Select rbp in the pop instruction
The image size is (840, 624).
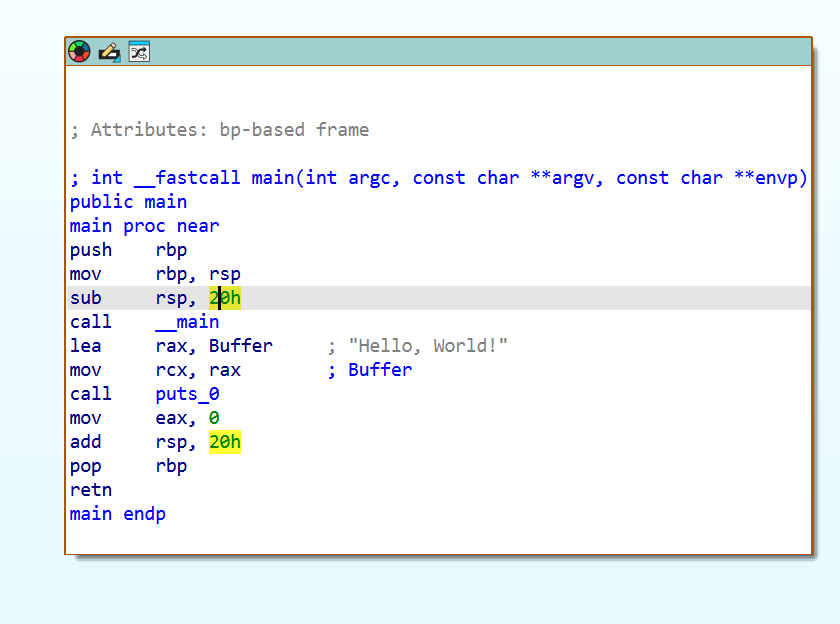171,466
